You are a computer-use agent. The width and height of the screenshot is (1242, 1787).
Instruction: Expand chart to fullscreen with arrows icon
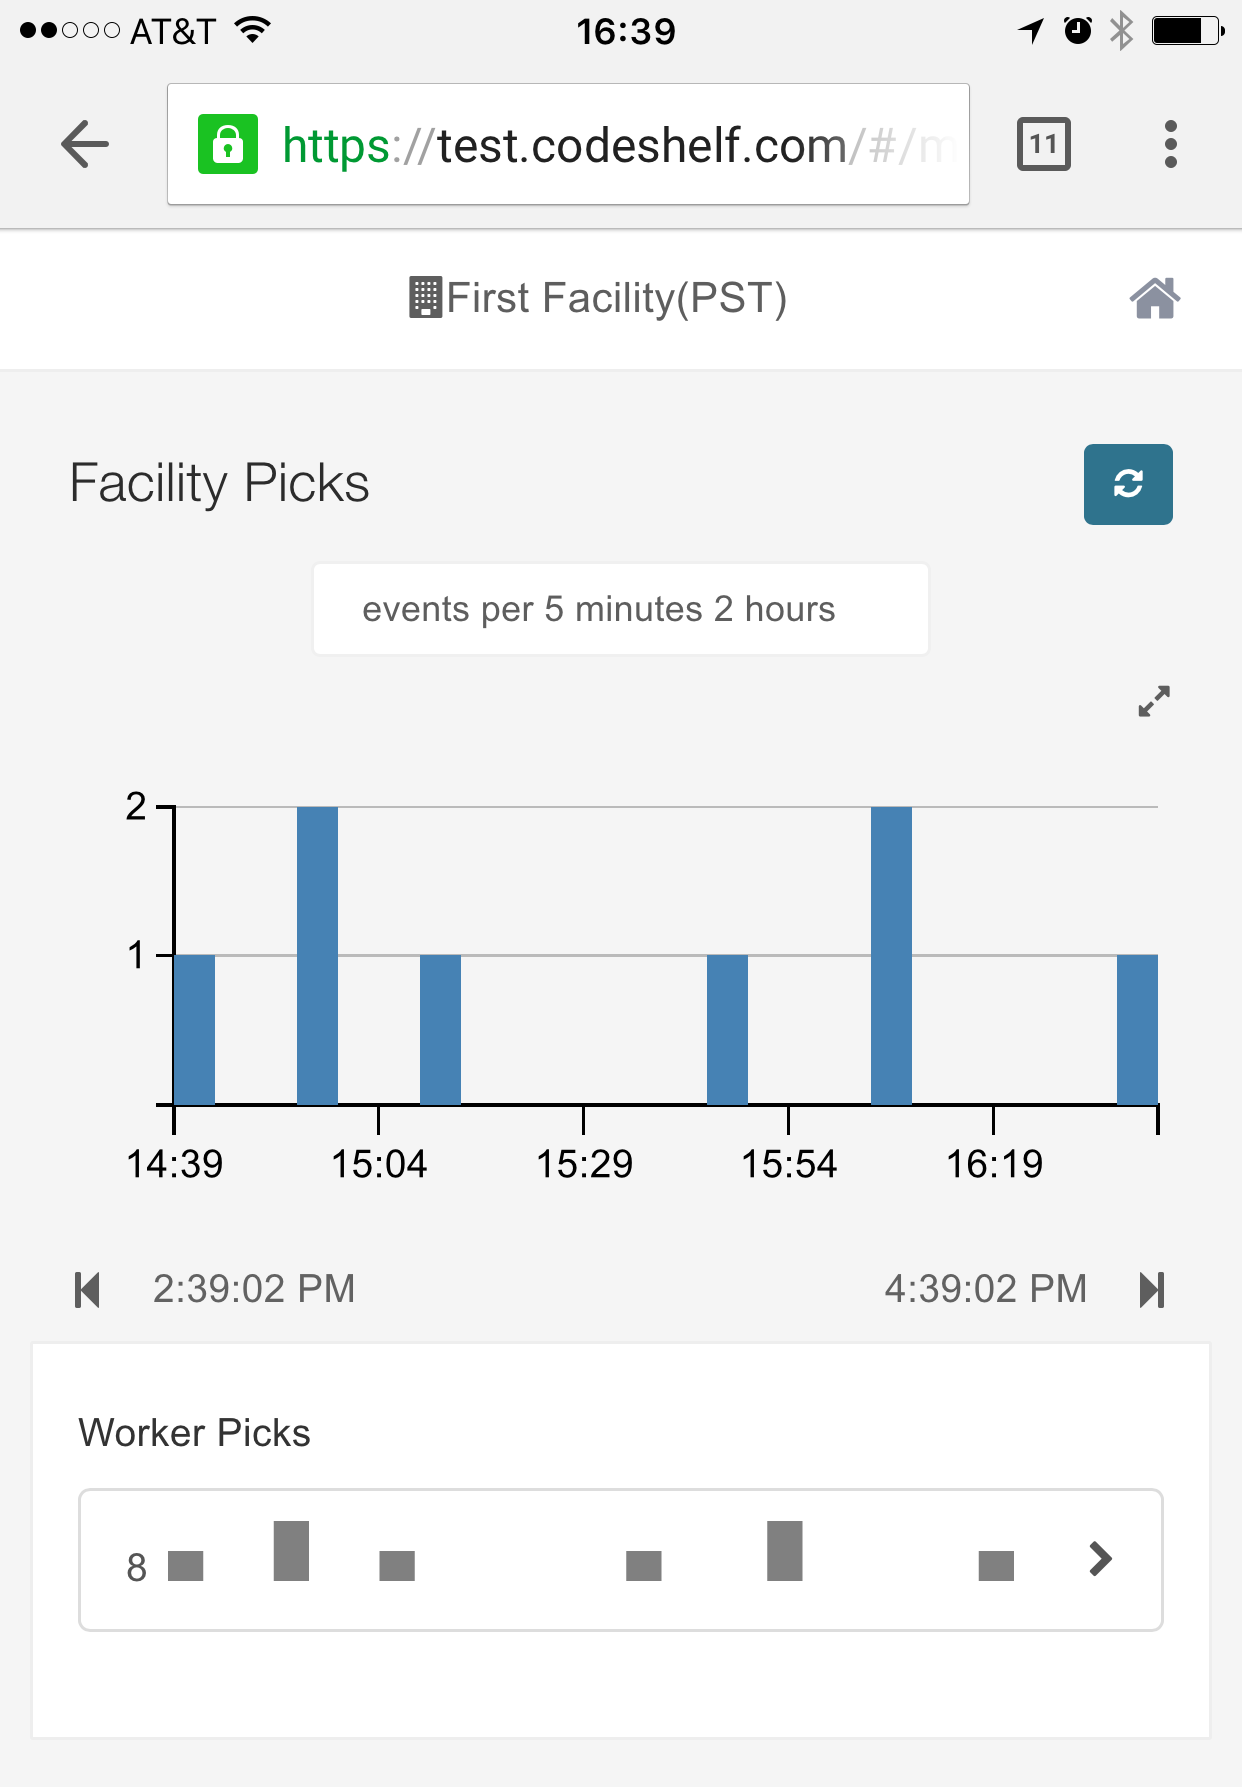[x=1153, y=701]
